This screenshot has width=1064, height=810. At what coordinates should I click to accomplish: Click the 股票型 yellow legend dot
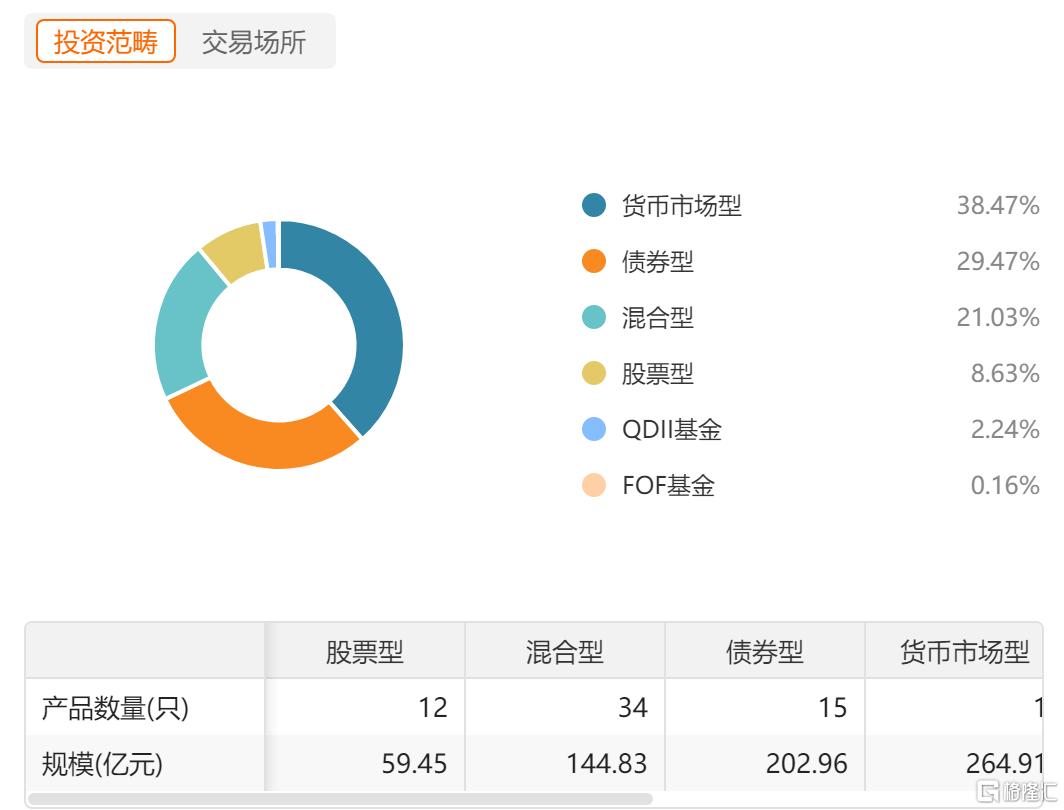click(x=594, y=373)
